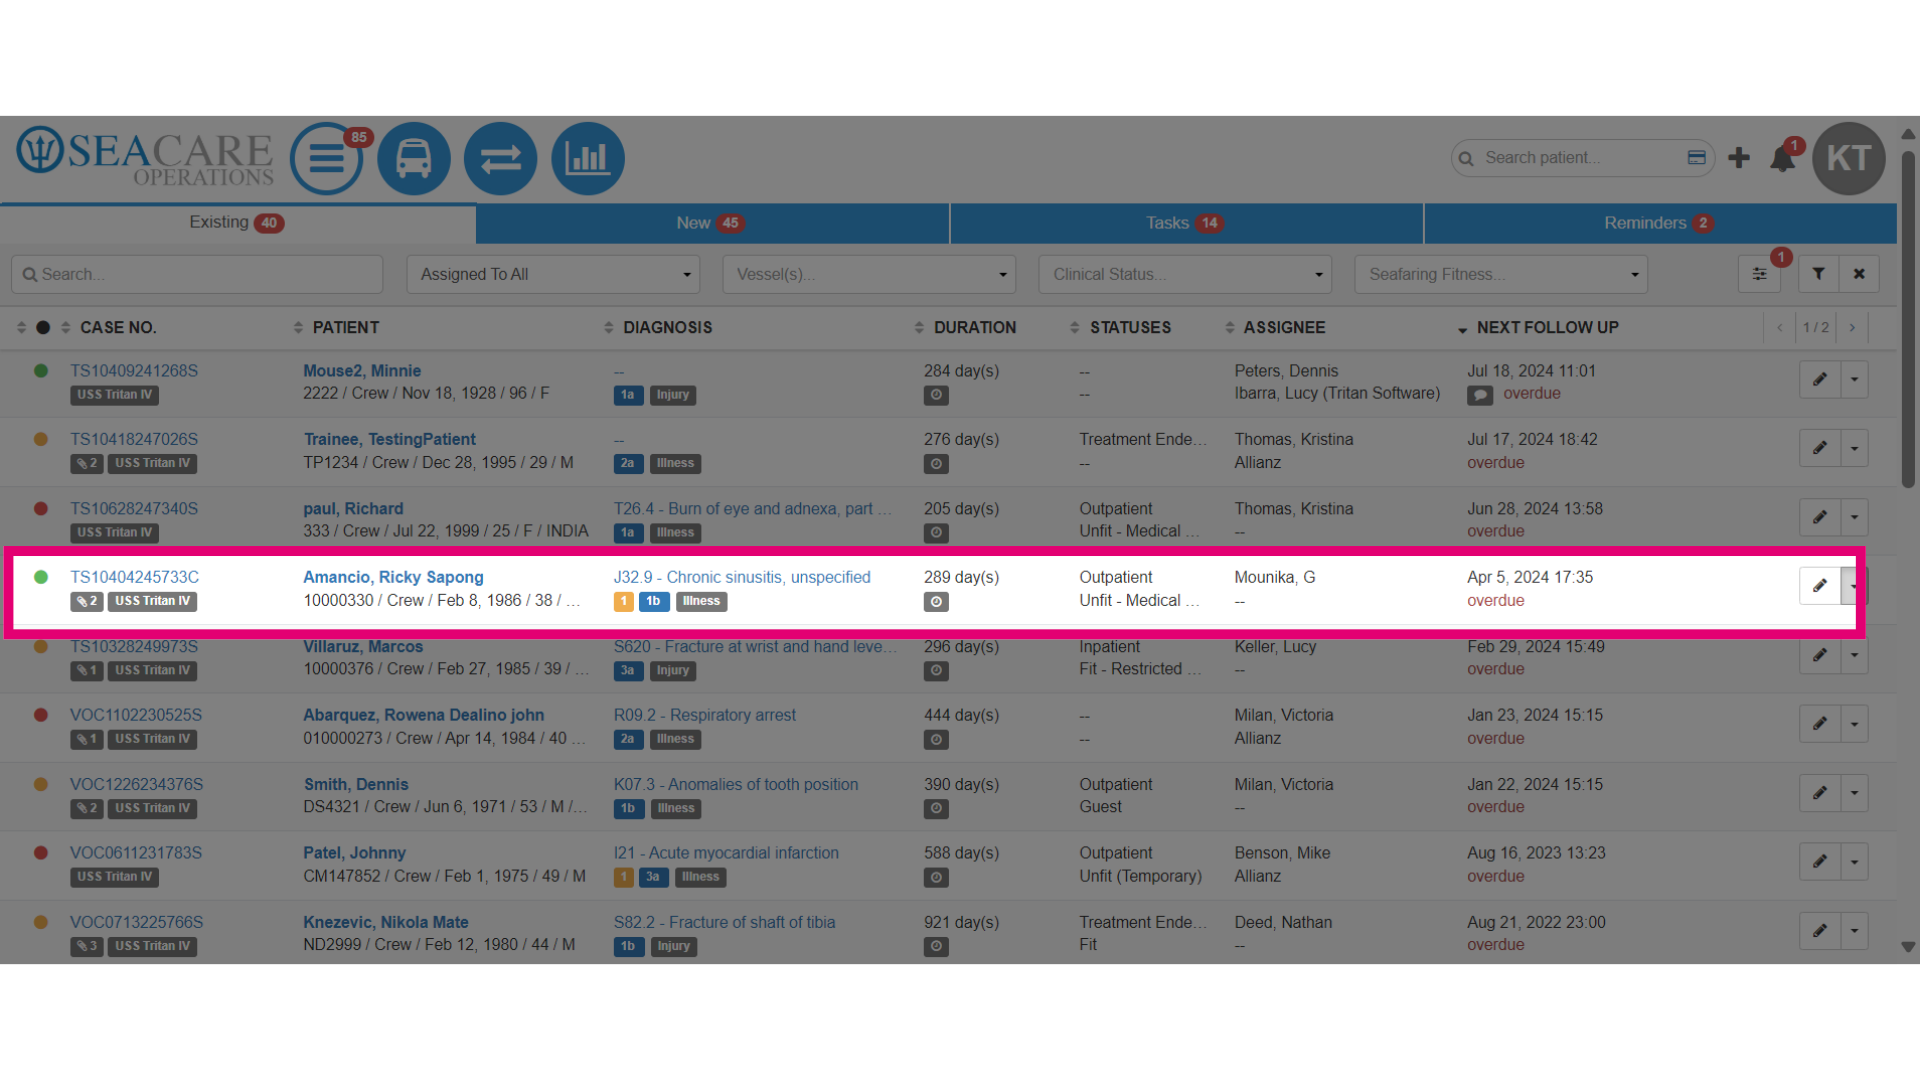Click clock icon under 289 day(s)
Screen dimensions: 1920x1080
pyautogui.click(x=936, y=602)
